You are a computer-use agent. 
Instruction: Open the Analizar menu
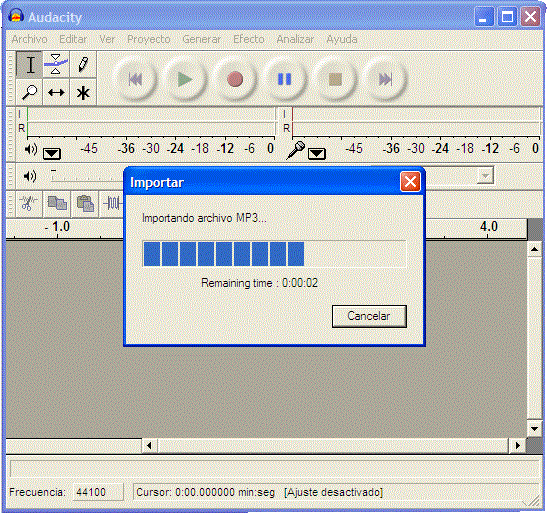tap(295, 39)
